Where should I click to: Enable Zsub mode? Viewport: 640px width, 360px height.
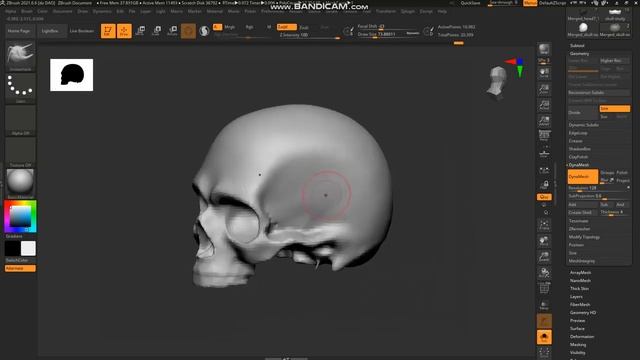pos(304,27)
